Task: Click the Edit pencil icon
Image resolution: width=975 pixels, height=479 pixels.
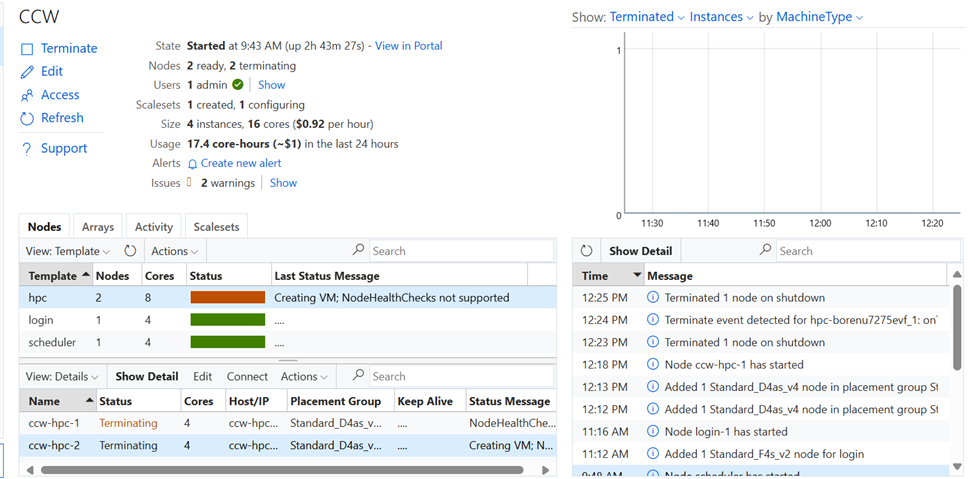Action: click(x=27, y=72)
